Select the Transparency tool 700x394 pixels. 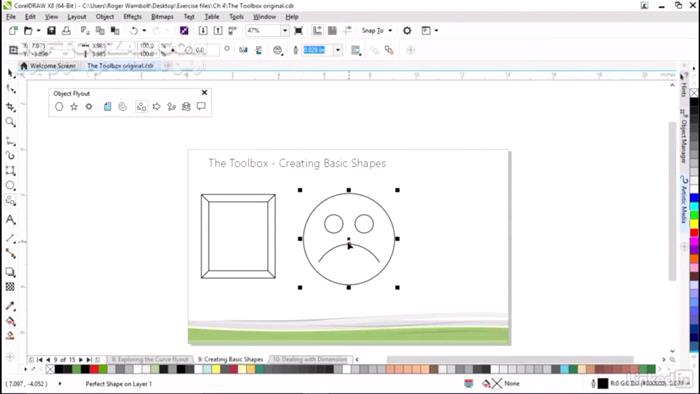(11, 286)
